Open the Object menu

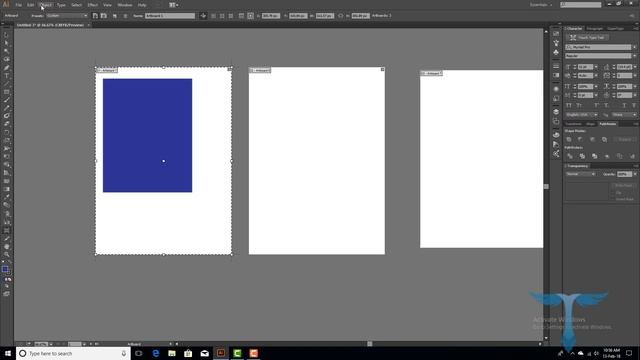click(x=45, y=5)
